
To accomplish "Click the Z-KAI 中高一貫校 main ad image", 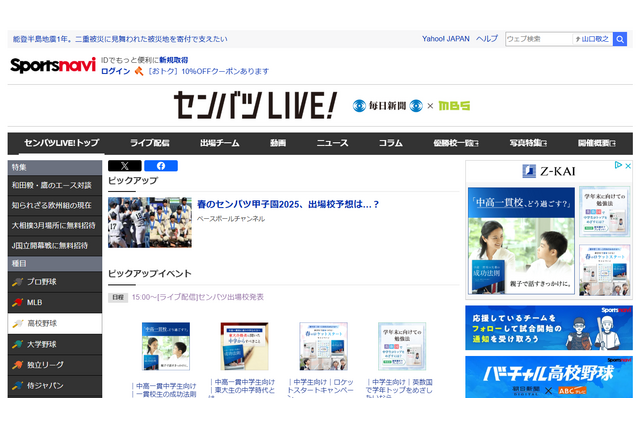I will 521,241.
